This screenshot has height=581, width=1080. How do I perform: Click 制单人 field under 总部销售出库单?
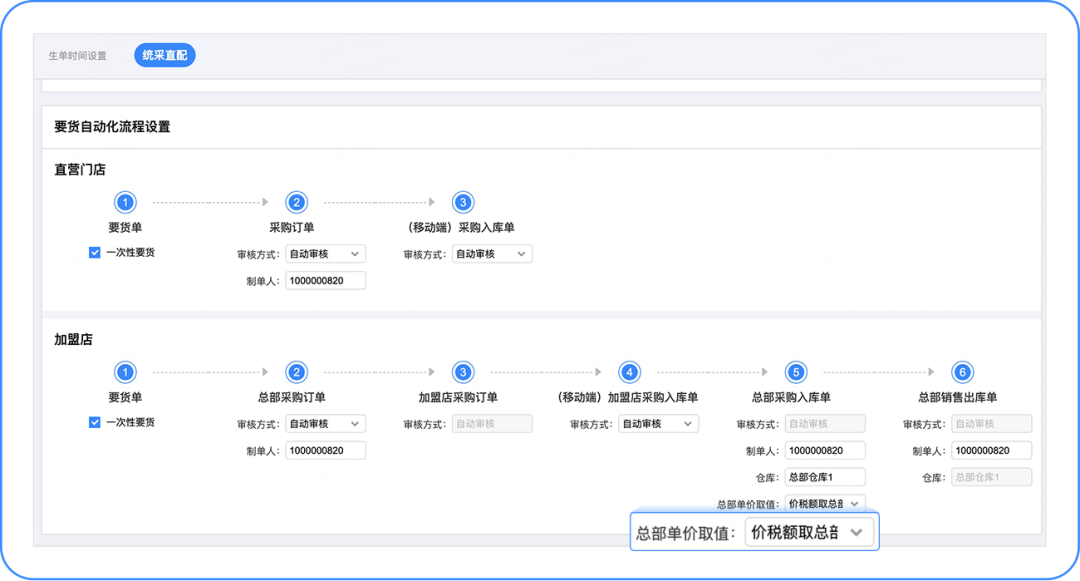991,451
